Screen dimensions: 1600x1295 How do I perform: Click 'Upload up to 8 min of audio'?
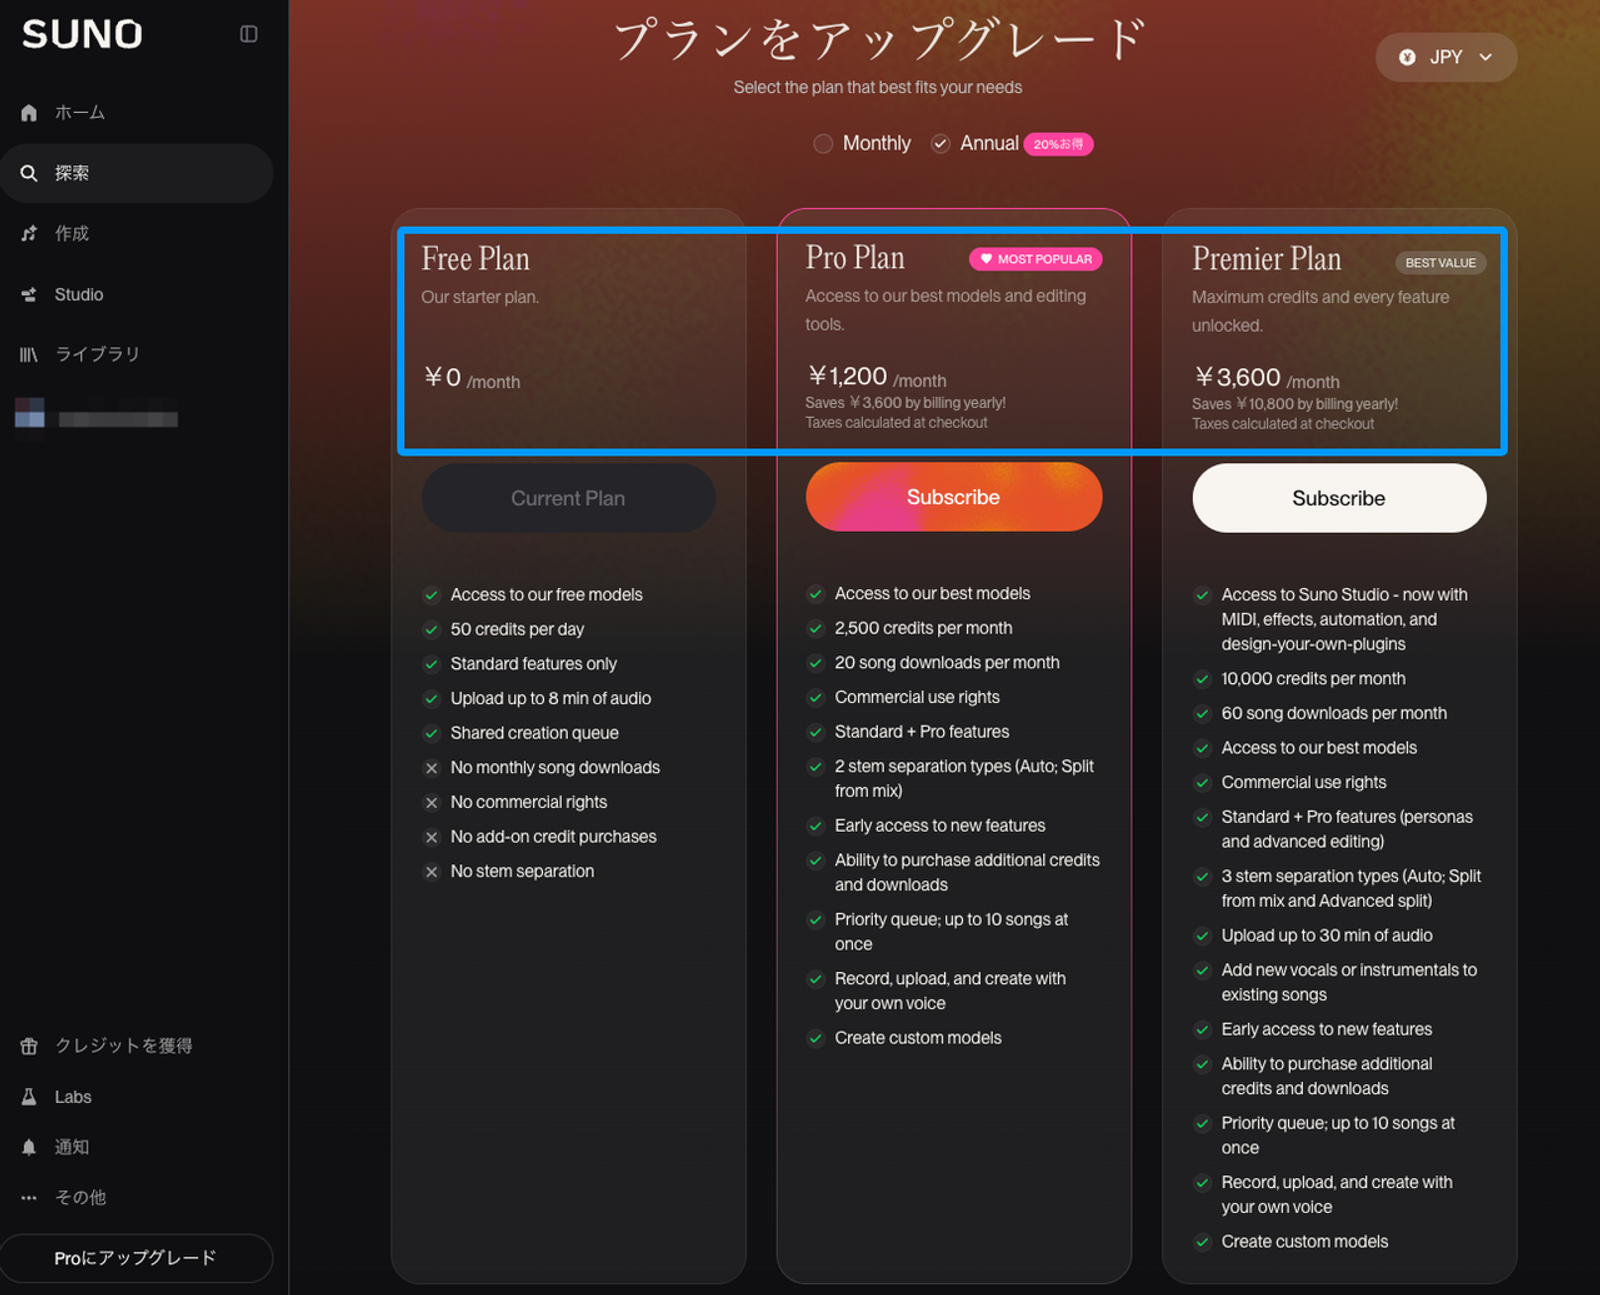click(551, 699)
